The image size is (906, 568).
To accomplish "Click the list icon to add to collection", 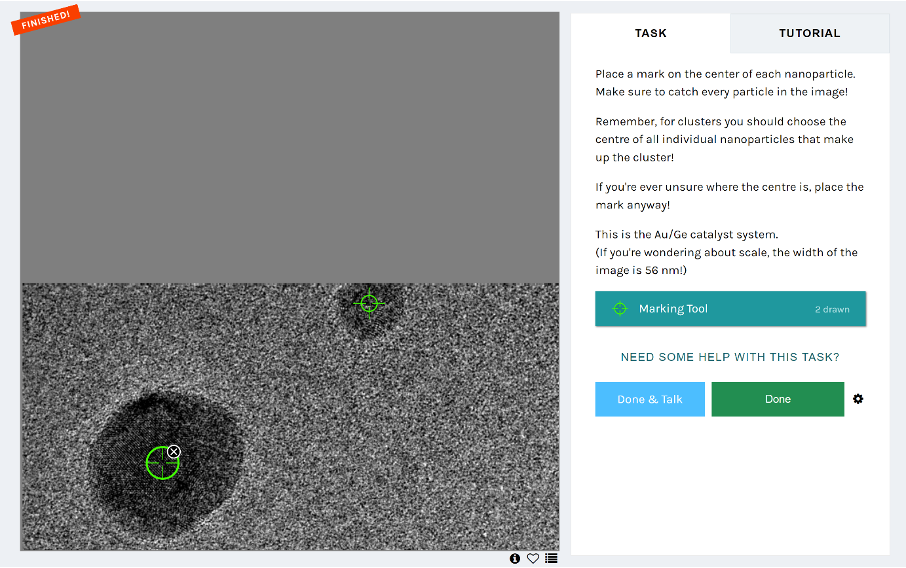I will coord(552,559).
